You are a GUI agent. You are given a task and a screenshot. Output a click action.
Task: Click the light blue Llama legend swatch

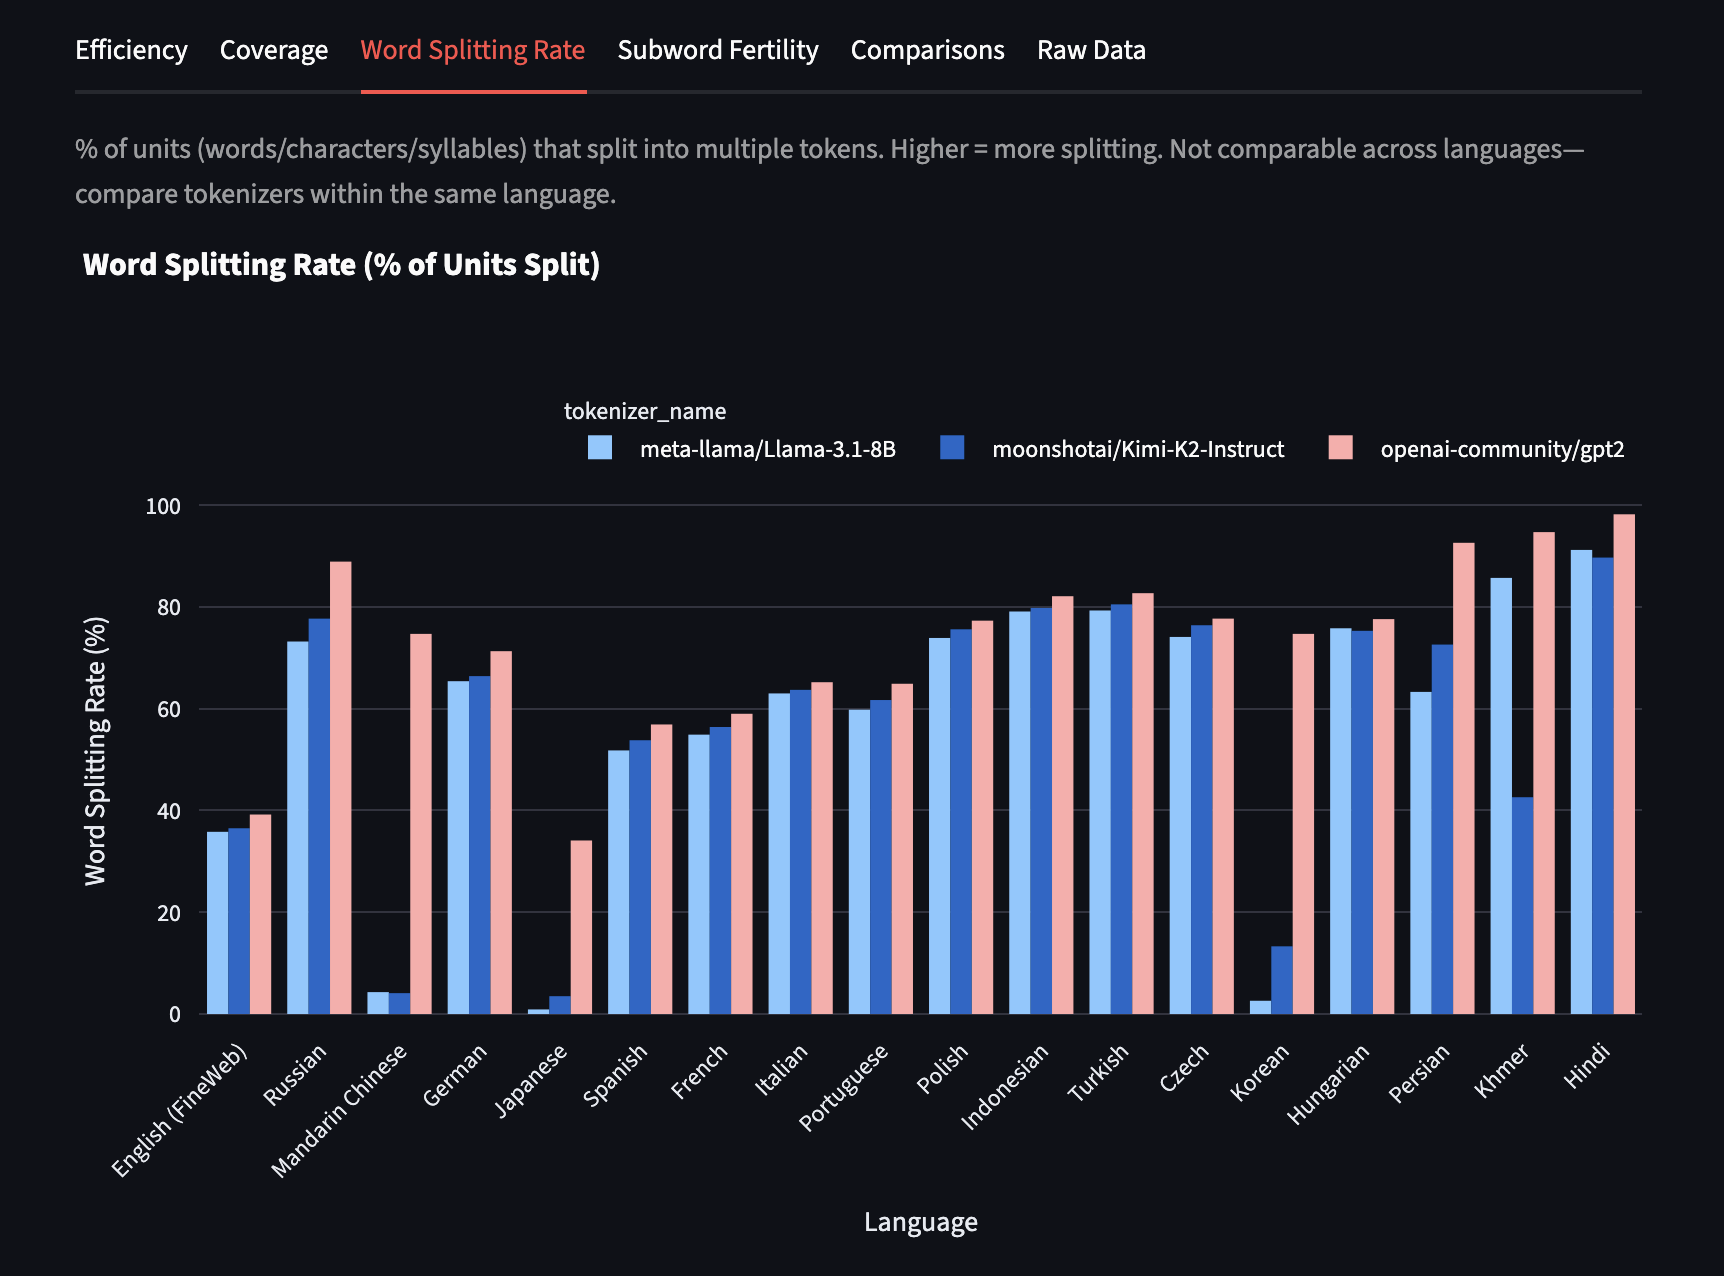pyautogui.click(x=600, y=448)
